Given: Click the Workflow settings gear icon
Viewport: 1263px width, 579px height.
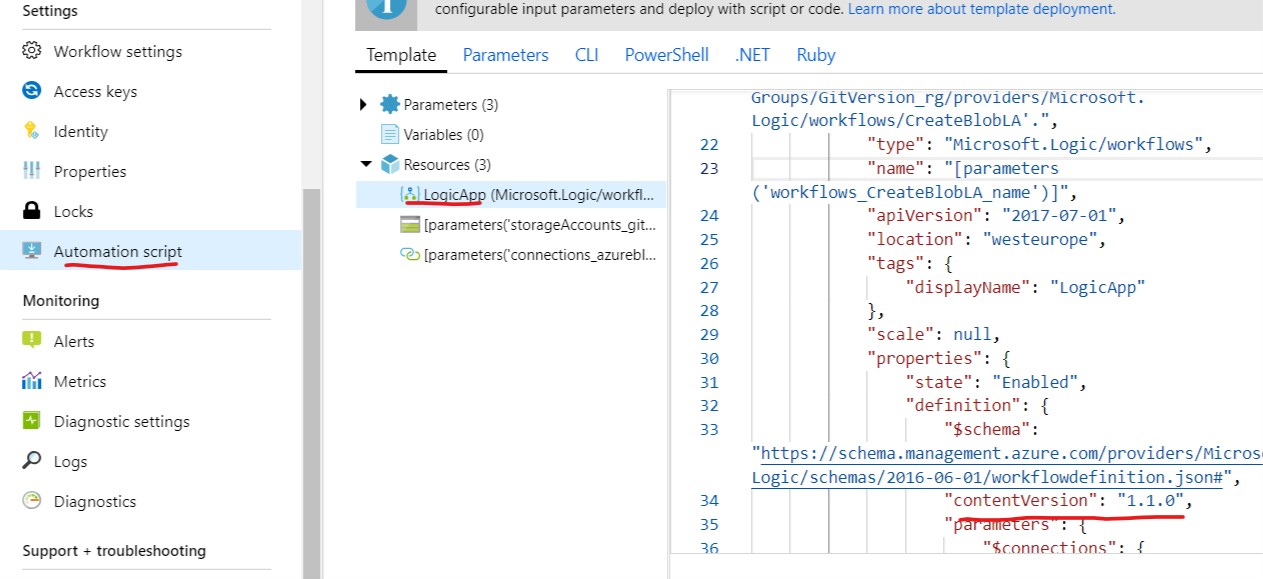Looking at the screenshot, I should point(32,51).
